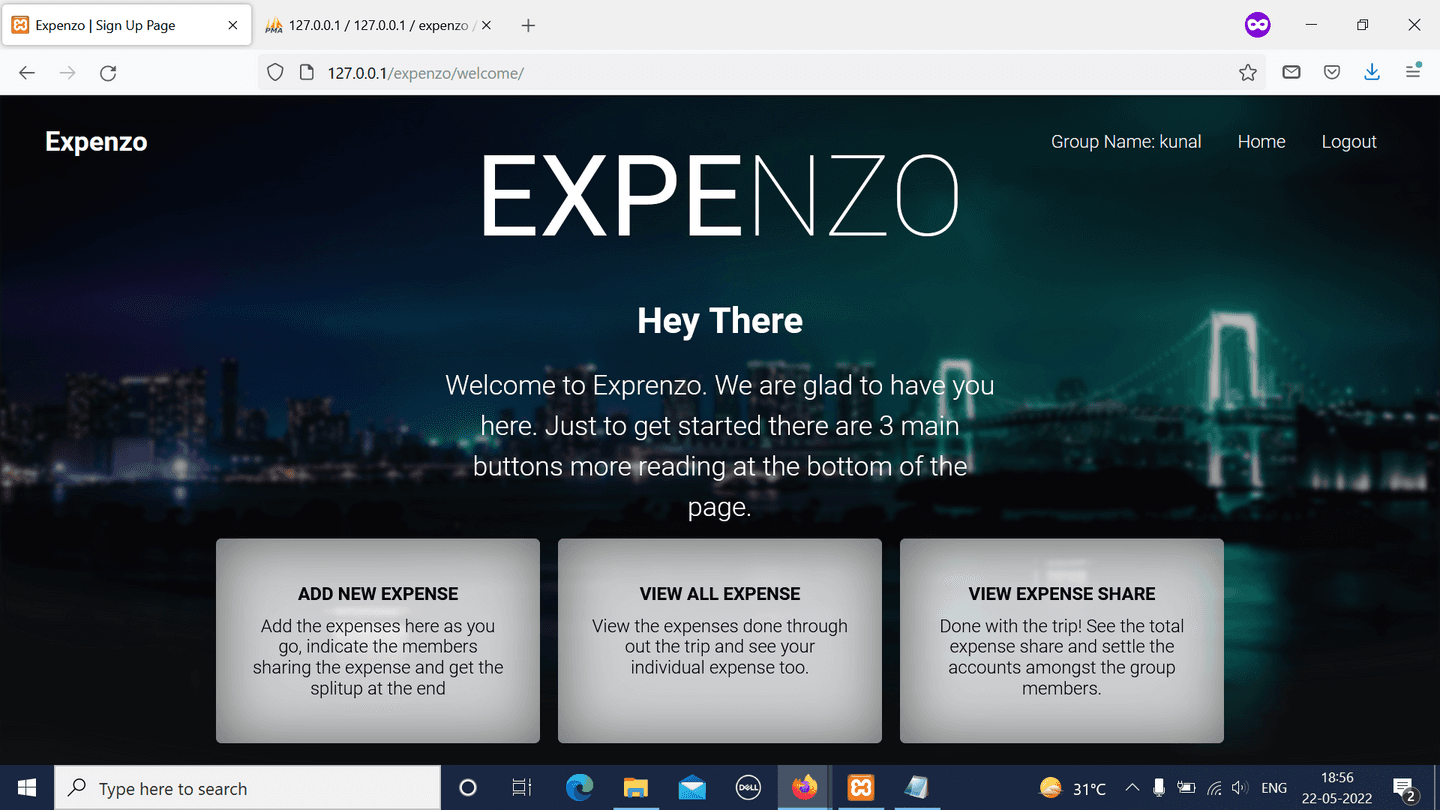Open the VIEW ALL EXPENSE card

(720, 641)
